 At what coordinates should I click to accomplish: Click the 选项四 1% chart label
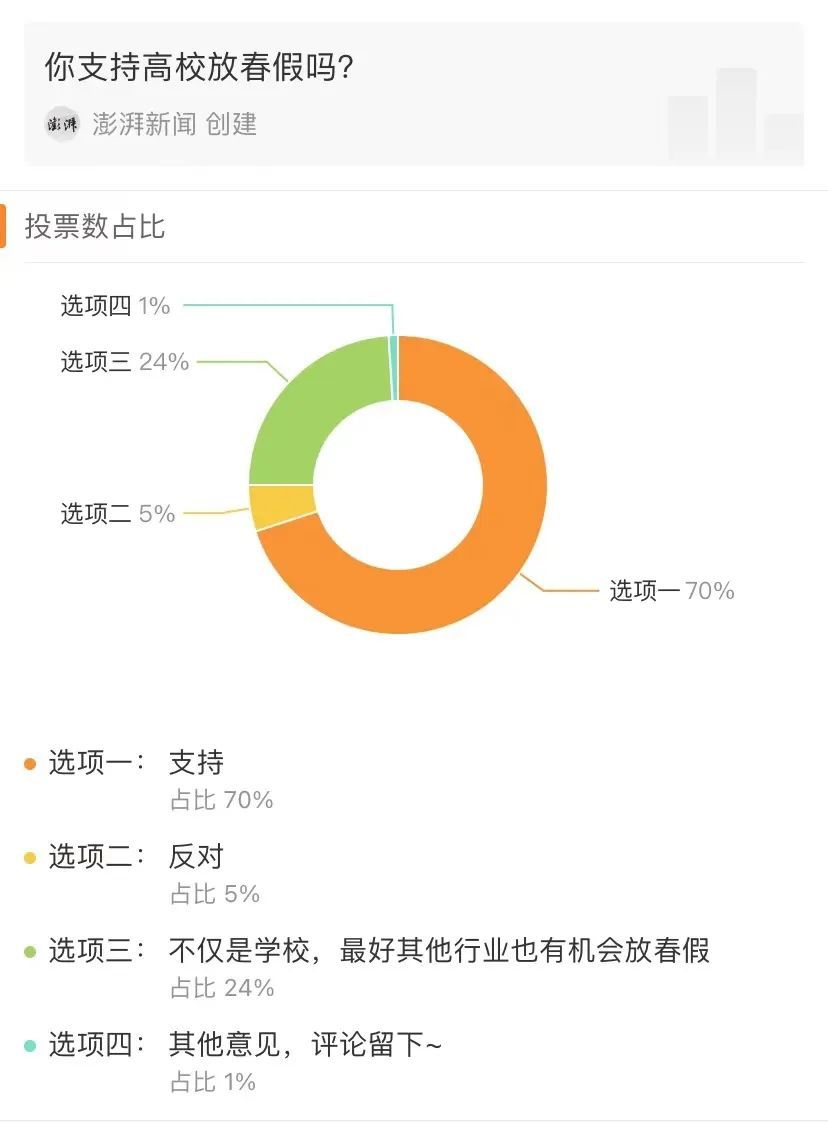point(115,306)
